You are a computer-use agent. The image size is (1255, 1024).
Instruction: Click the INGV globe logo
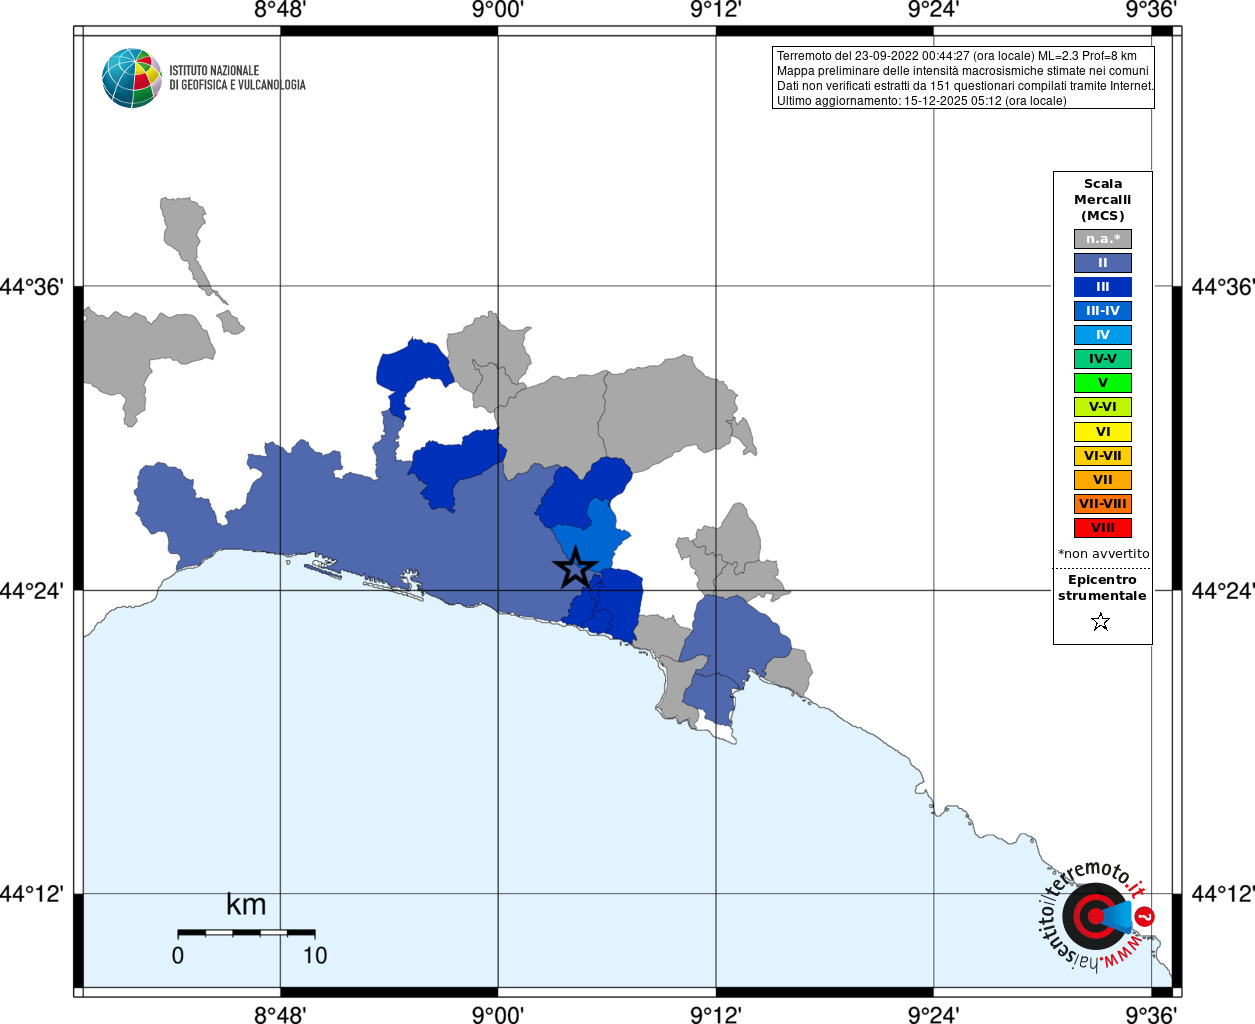[x=132, y=78]
